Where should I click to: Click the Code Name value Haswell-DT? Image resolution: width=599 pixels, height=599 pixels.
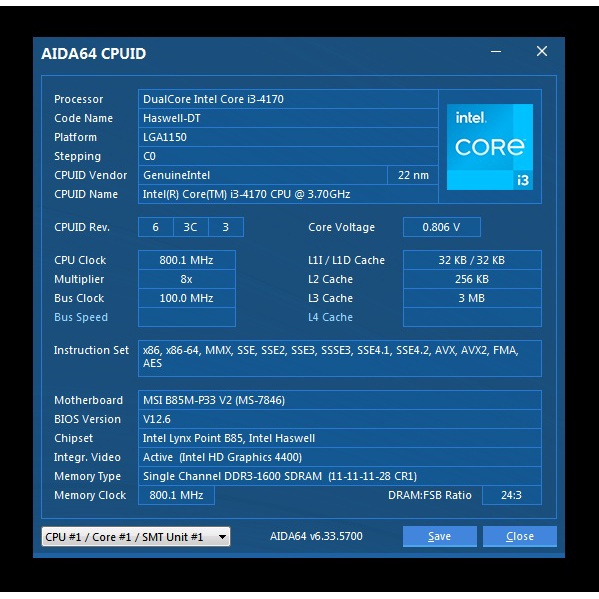coord(288,118)
